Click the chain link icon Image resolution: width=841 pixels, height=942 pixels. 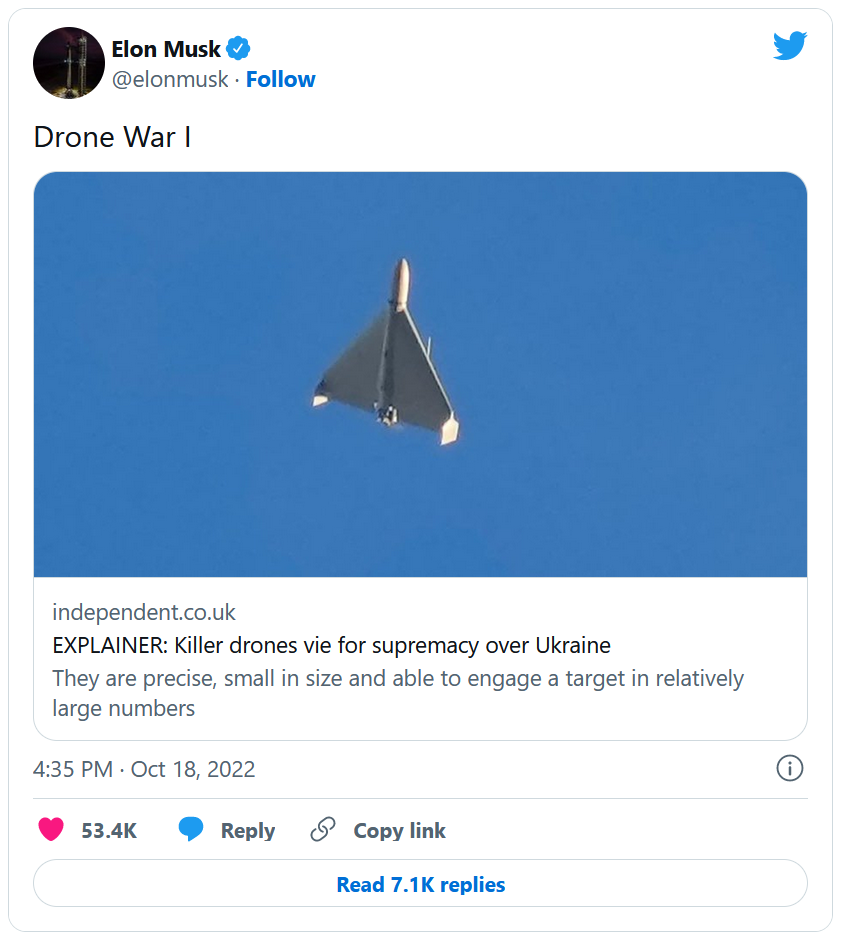[x=323, y=830]
